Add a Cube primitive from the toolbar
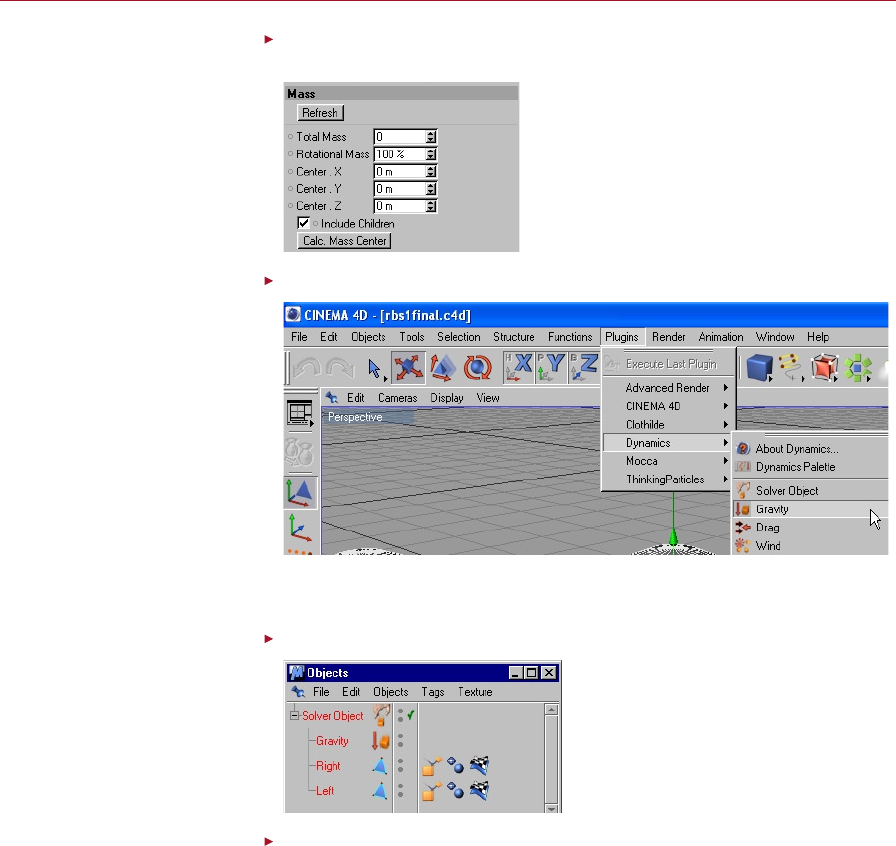Viewport: 896px width, 846px height. click(759, 368)
